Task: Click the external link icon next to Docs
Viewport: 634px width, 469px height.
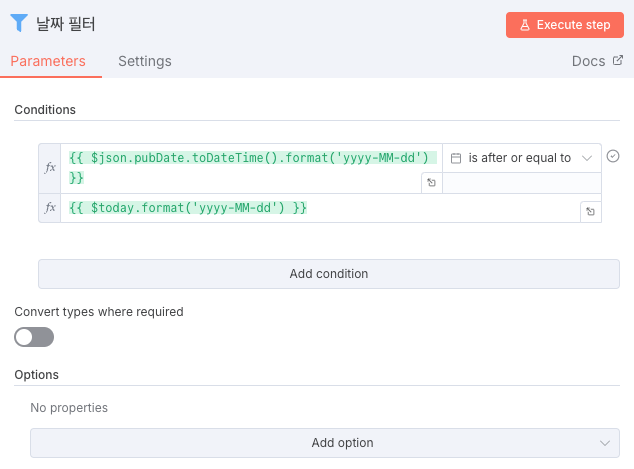Action: [x=617, y=61]
